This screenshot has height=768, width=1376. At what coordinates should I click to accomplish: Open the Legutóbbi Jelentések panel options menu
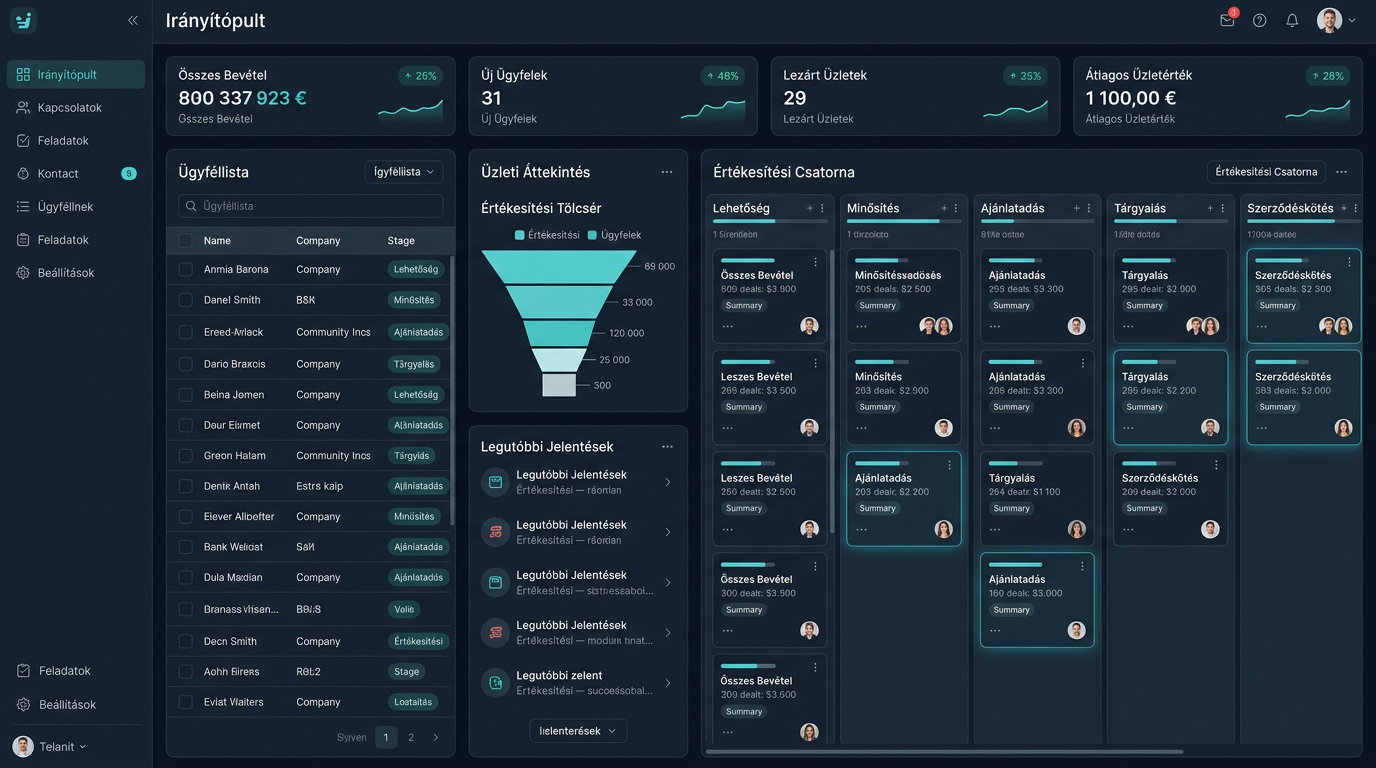(667, 447)
